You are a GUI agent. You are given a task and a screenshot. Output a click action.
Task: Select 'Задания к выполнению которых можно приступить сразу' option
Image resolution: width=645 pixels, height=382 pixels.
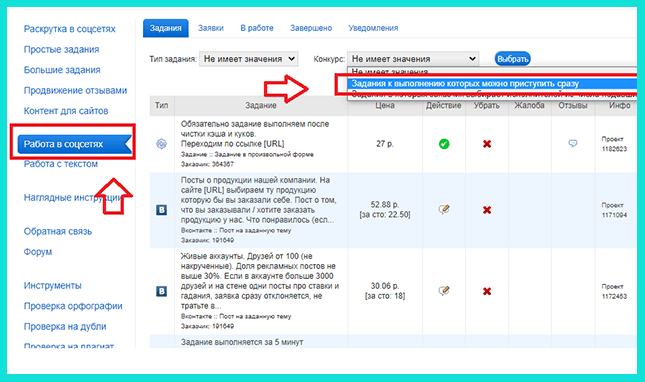click(x=492, y=84)
